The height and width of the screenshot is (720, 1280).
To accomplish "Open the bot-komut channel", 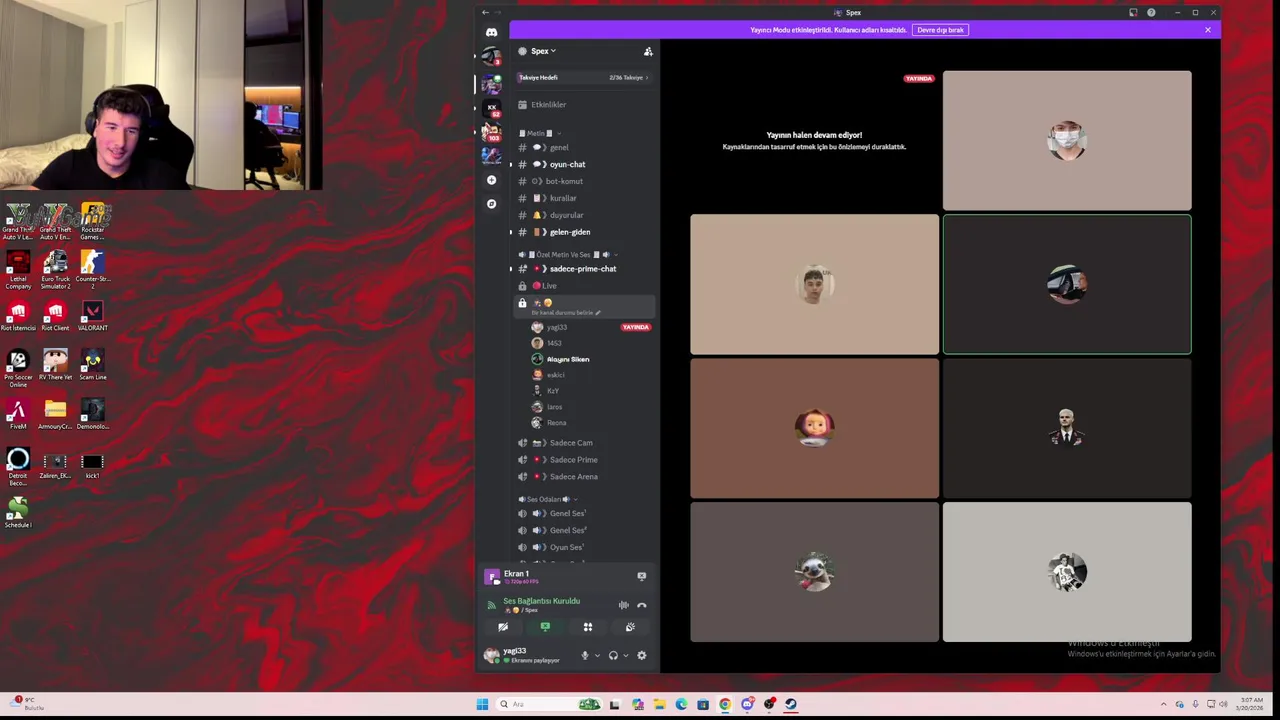I will pyautogui.click(x=585, y=181).
